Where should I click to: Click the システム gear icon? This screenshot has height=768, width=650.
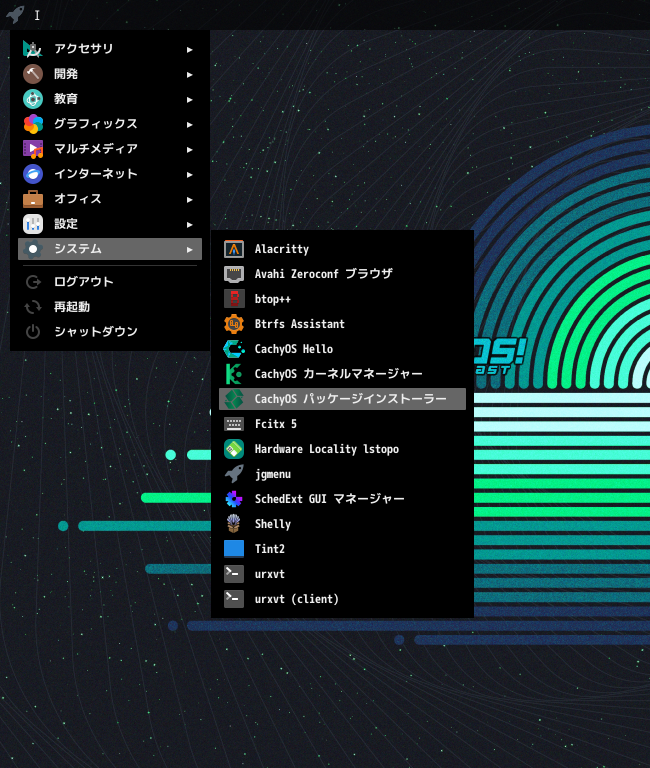point(33,249)
